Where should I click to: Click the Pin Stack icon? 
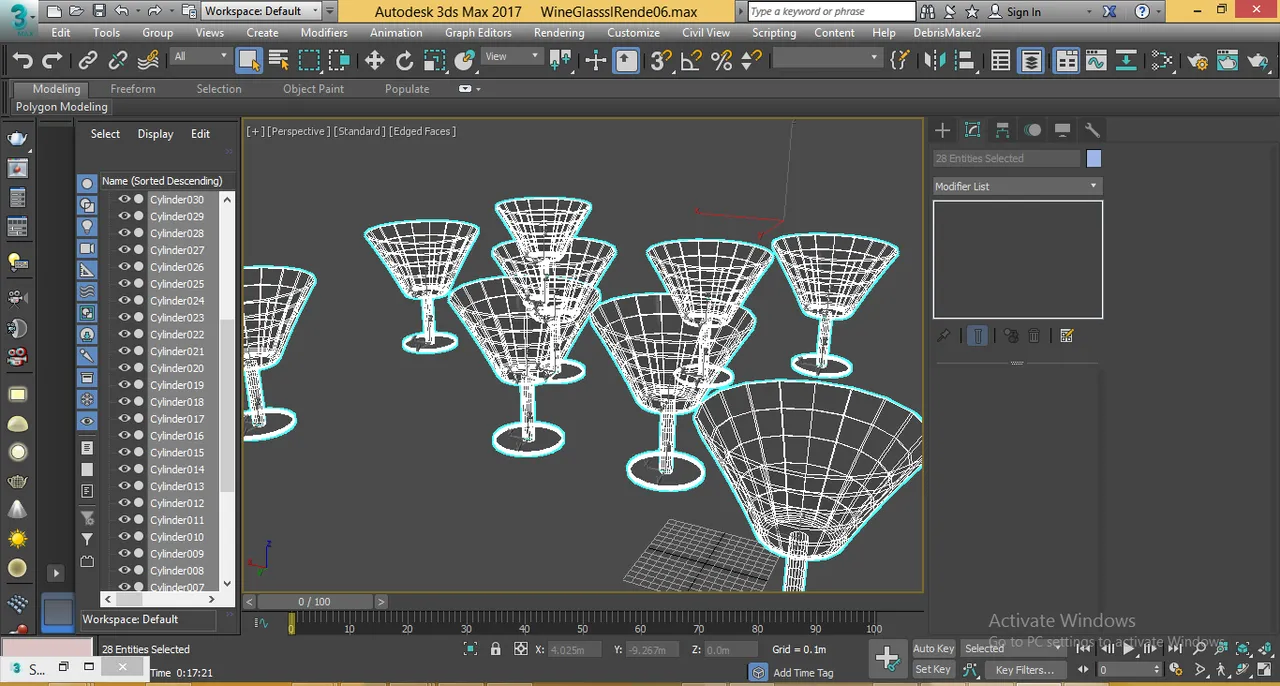click(943, 336)
